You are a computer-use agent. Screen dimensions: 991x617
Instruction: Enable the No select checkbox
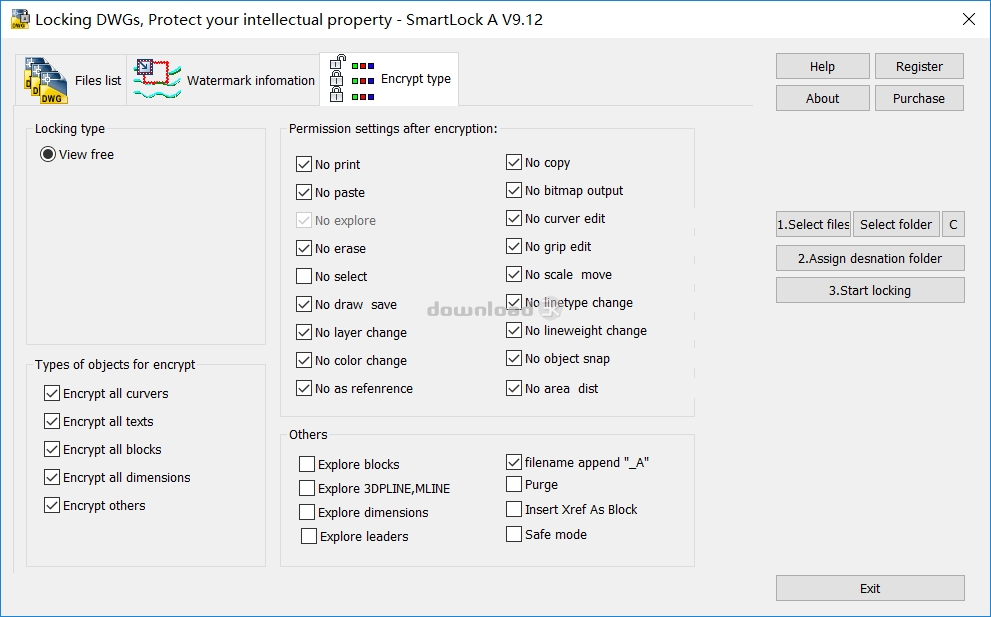coord(304,276)
